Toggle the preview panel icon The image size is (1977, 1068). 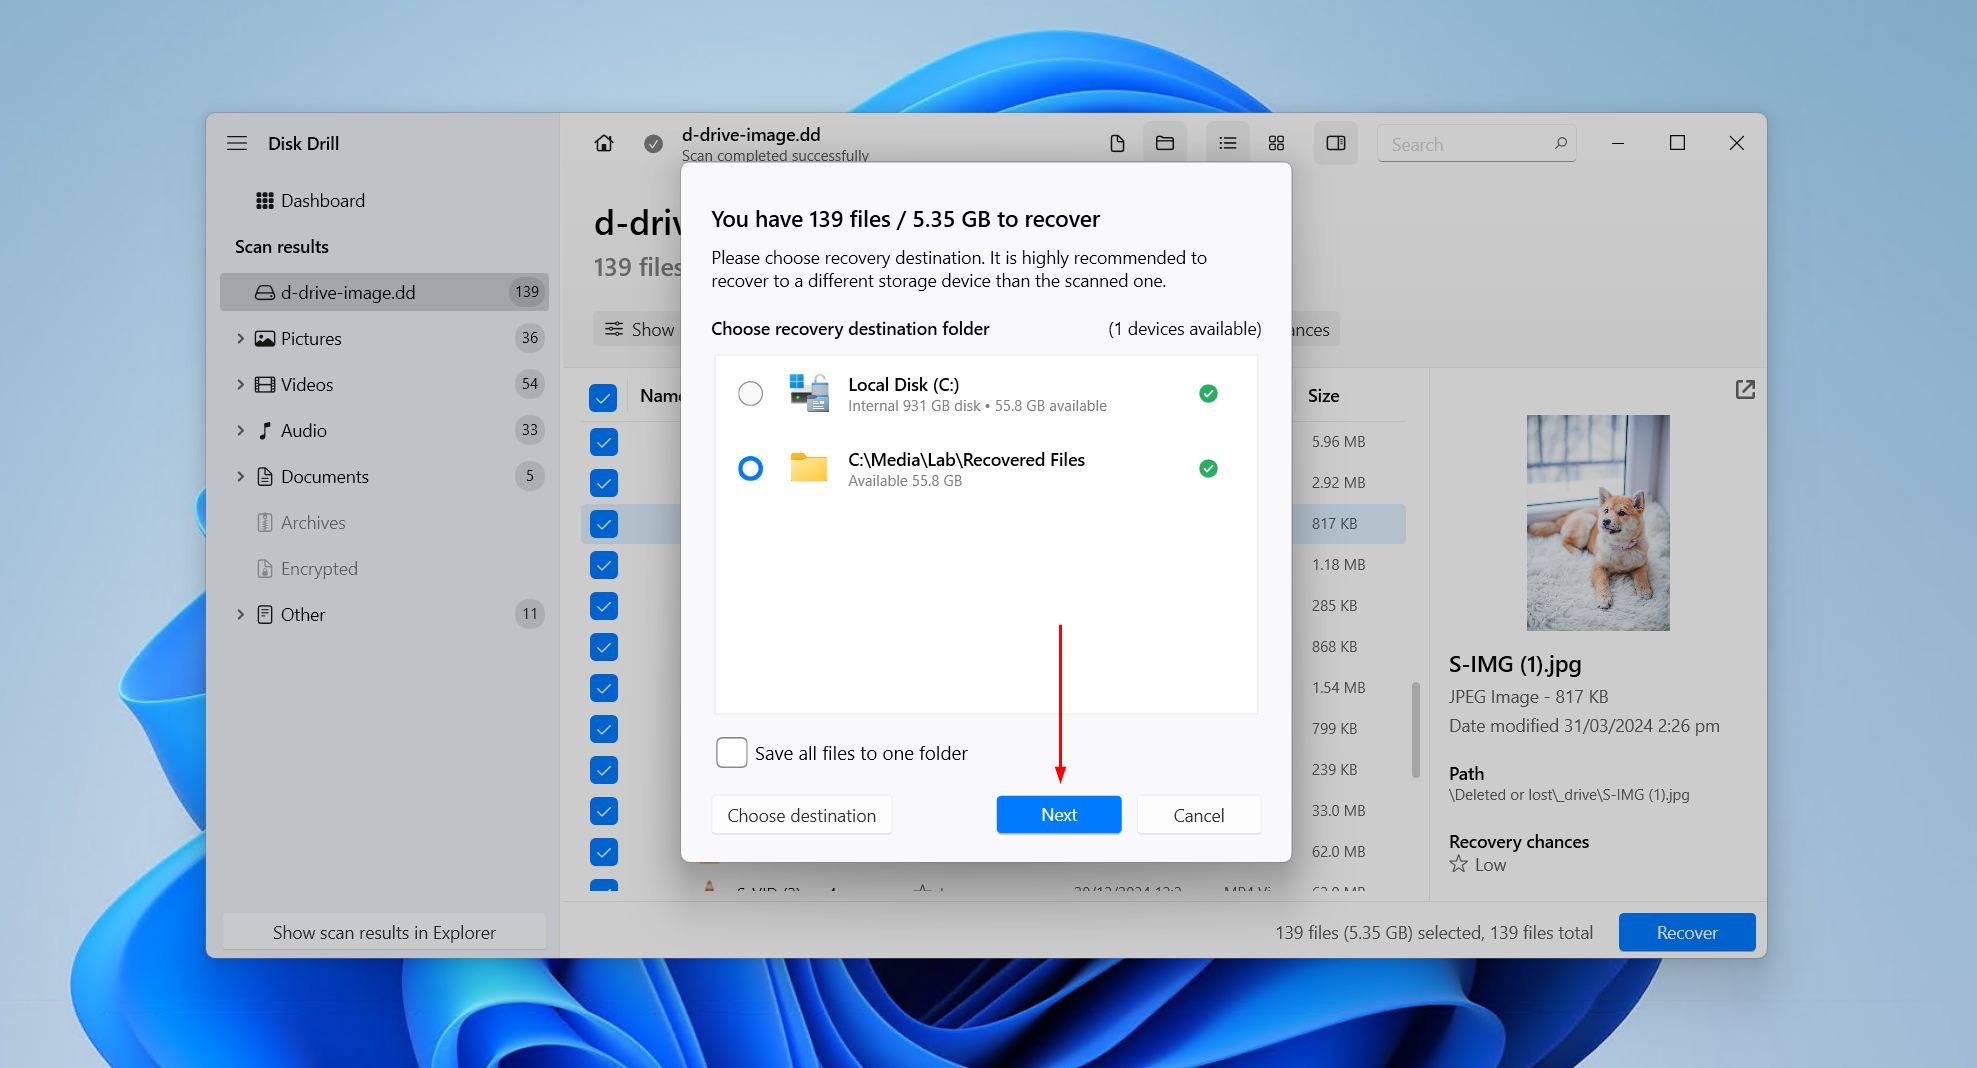pyautogui.click(x=1336, y=143)
